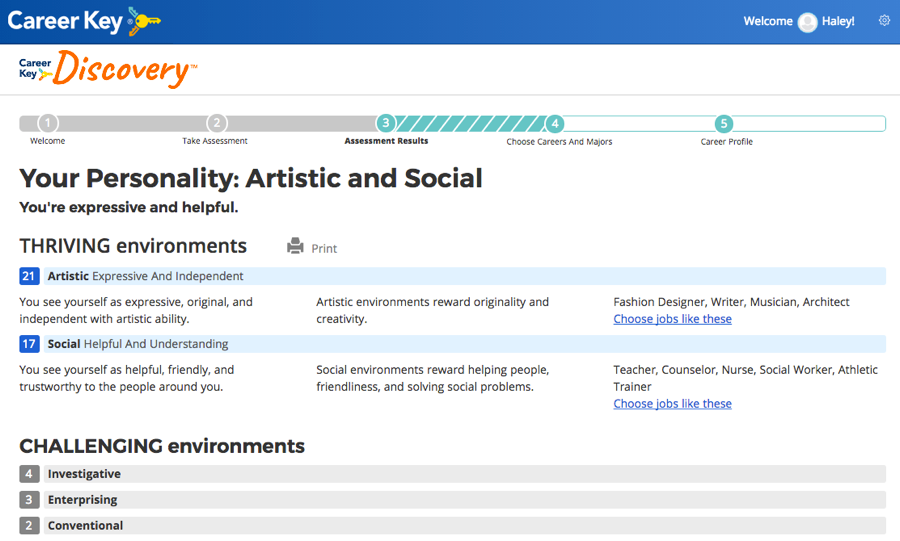Collapse the Artistic Expressive And Independent bar
900x541 pixels.
pos(452,276)
